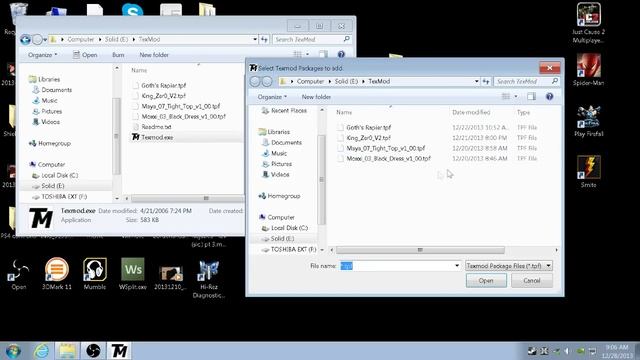
Task: Open the Smite desktop shortcut
Action: coord(588,171)
